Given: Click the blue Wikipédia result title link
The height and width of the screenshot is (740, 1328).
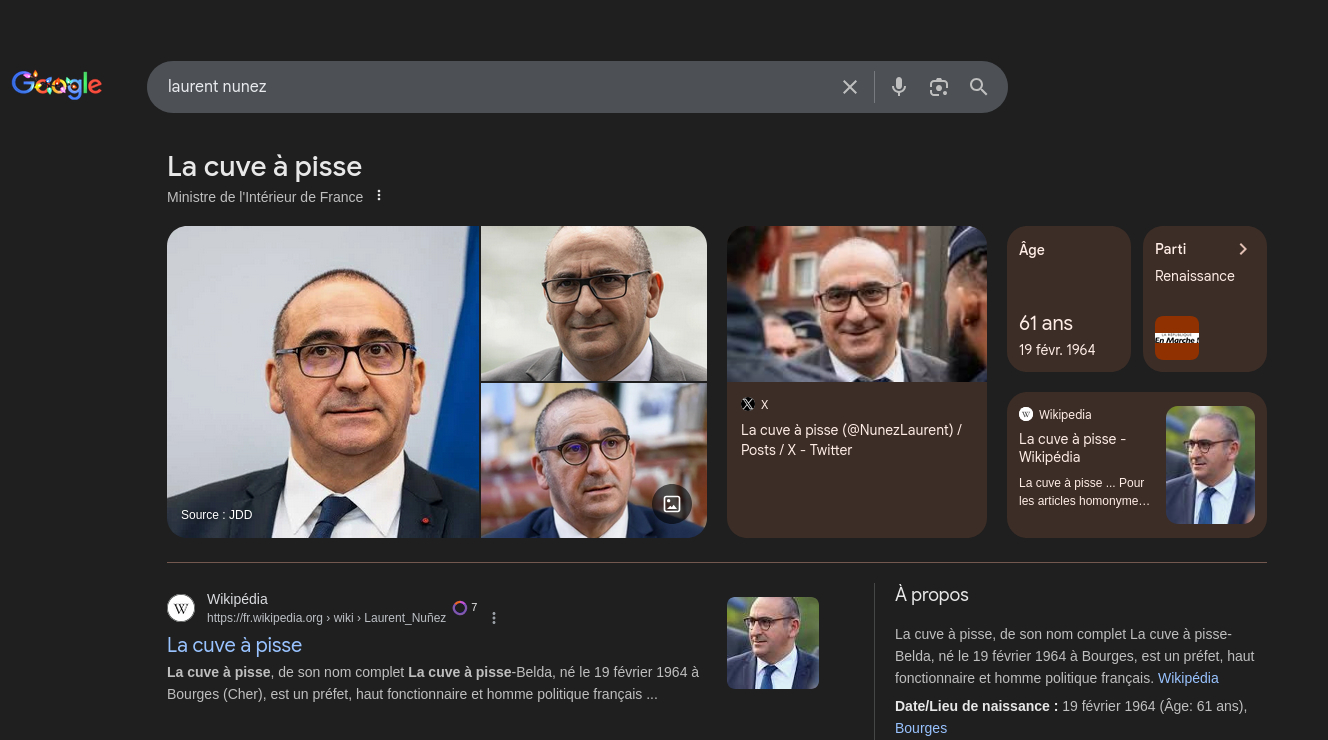Looking at the screenshot, I should click(x=234, y=645).
